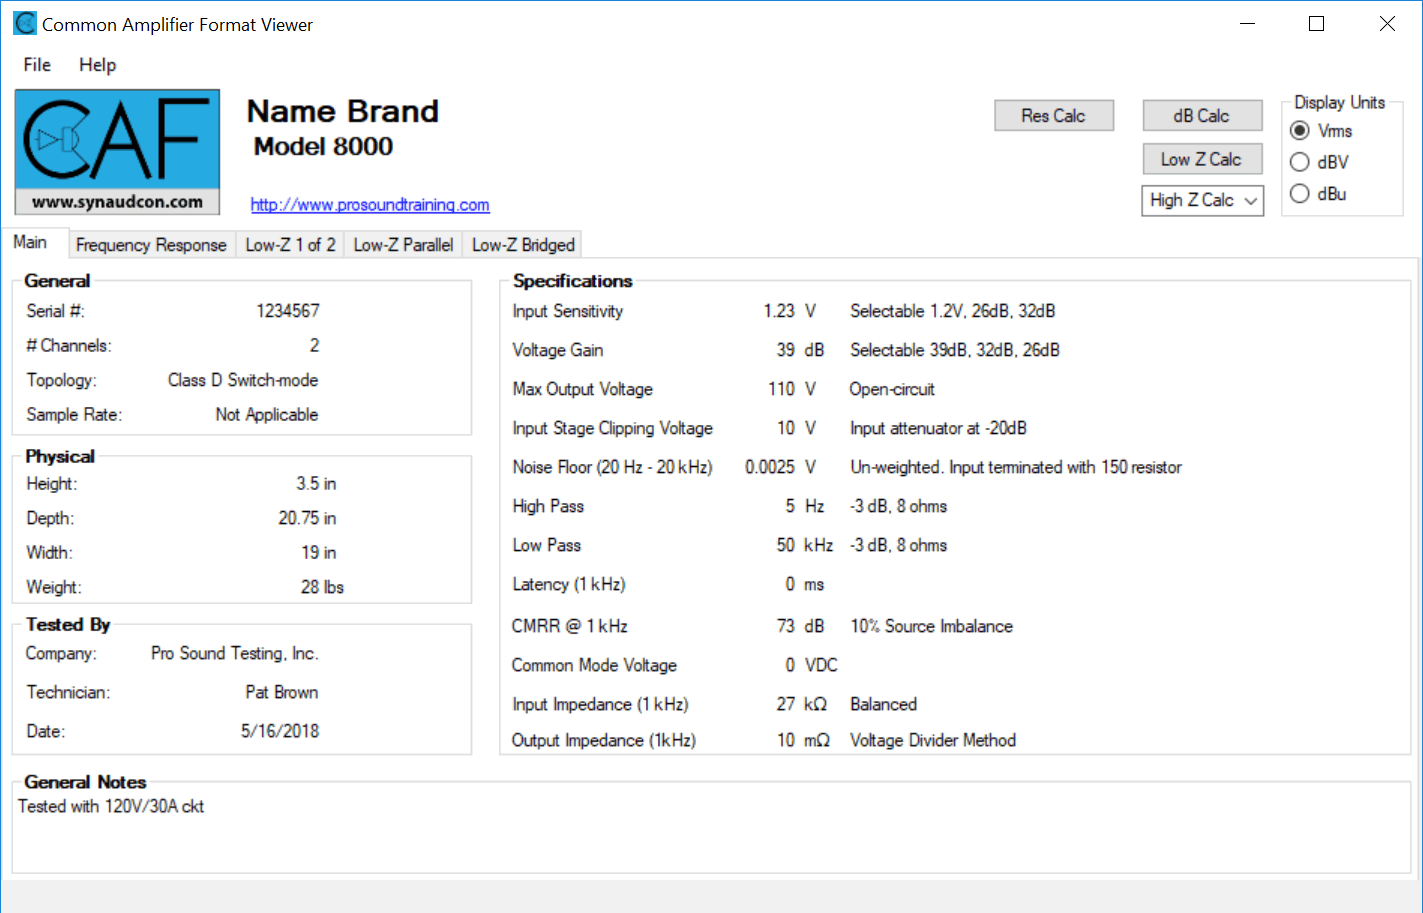Select the Main tab
The image size is (1423, 913).
[x=30, y=243]
